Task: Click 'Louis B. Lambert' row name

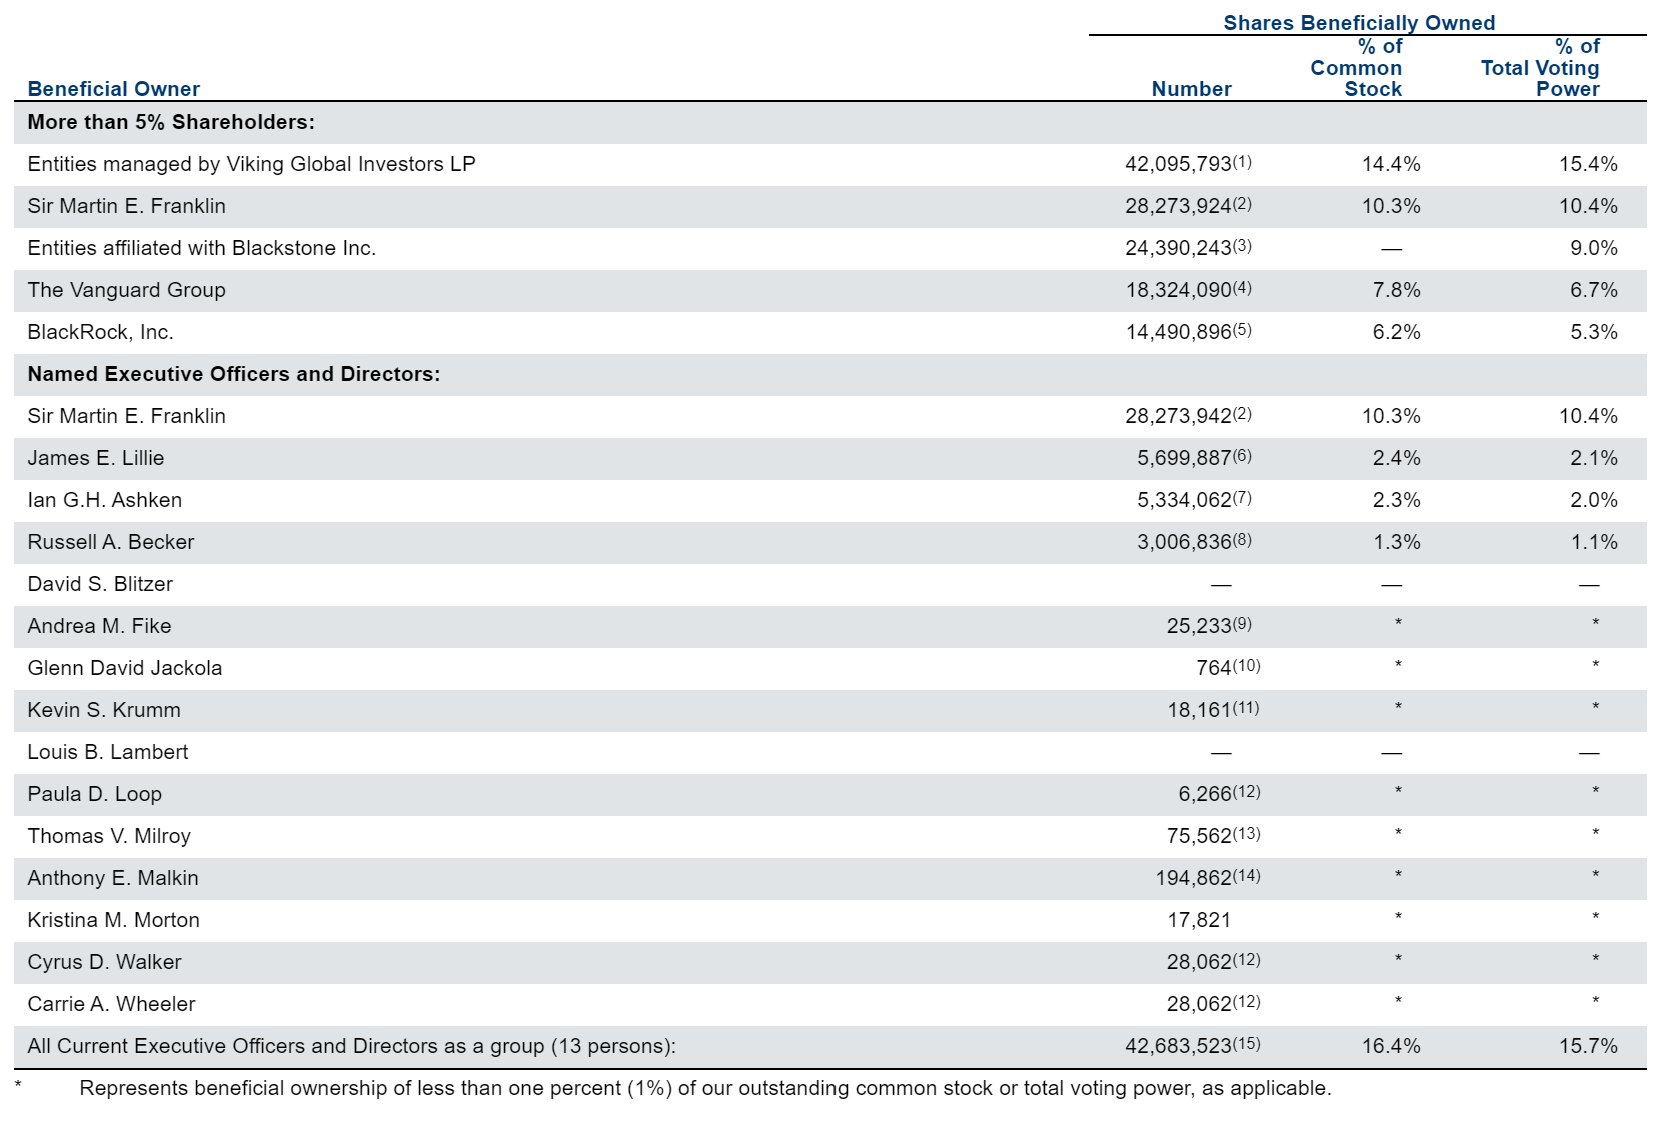Action: [108, 752]
